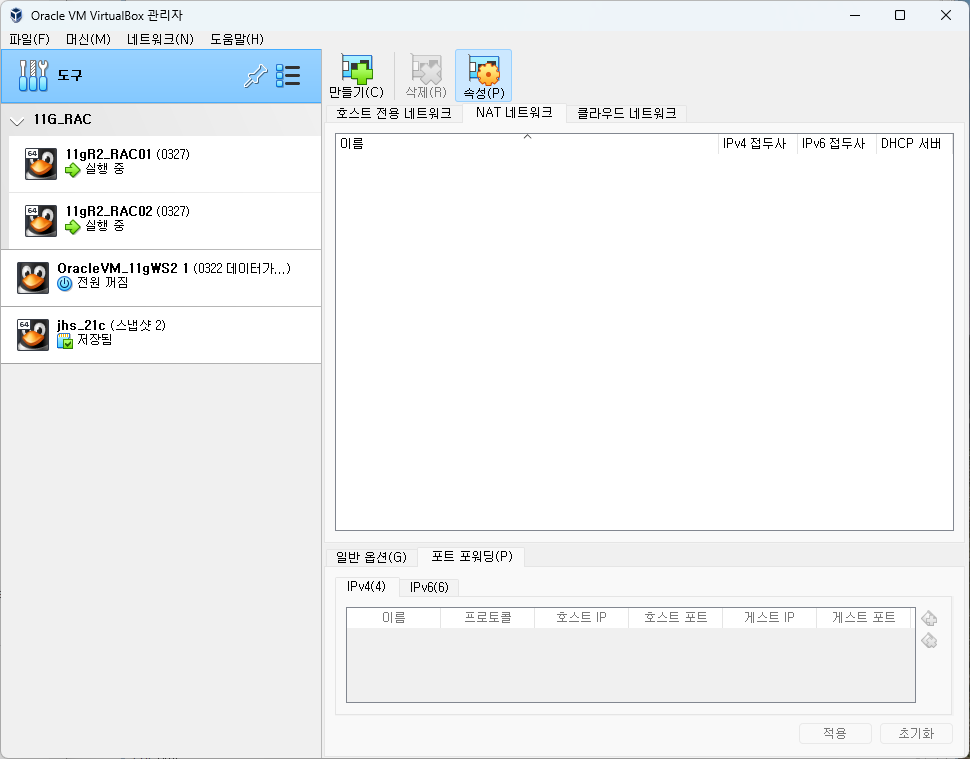Click the add port forwarding rule icon
This screenshot has height=759, width=970.
(929, 618)
